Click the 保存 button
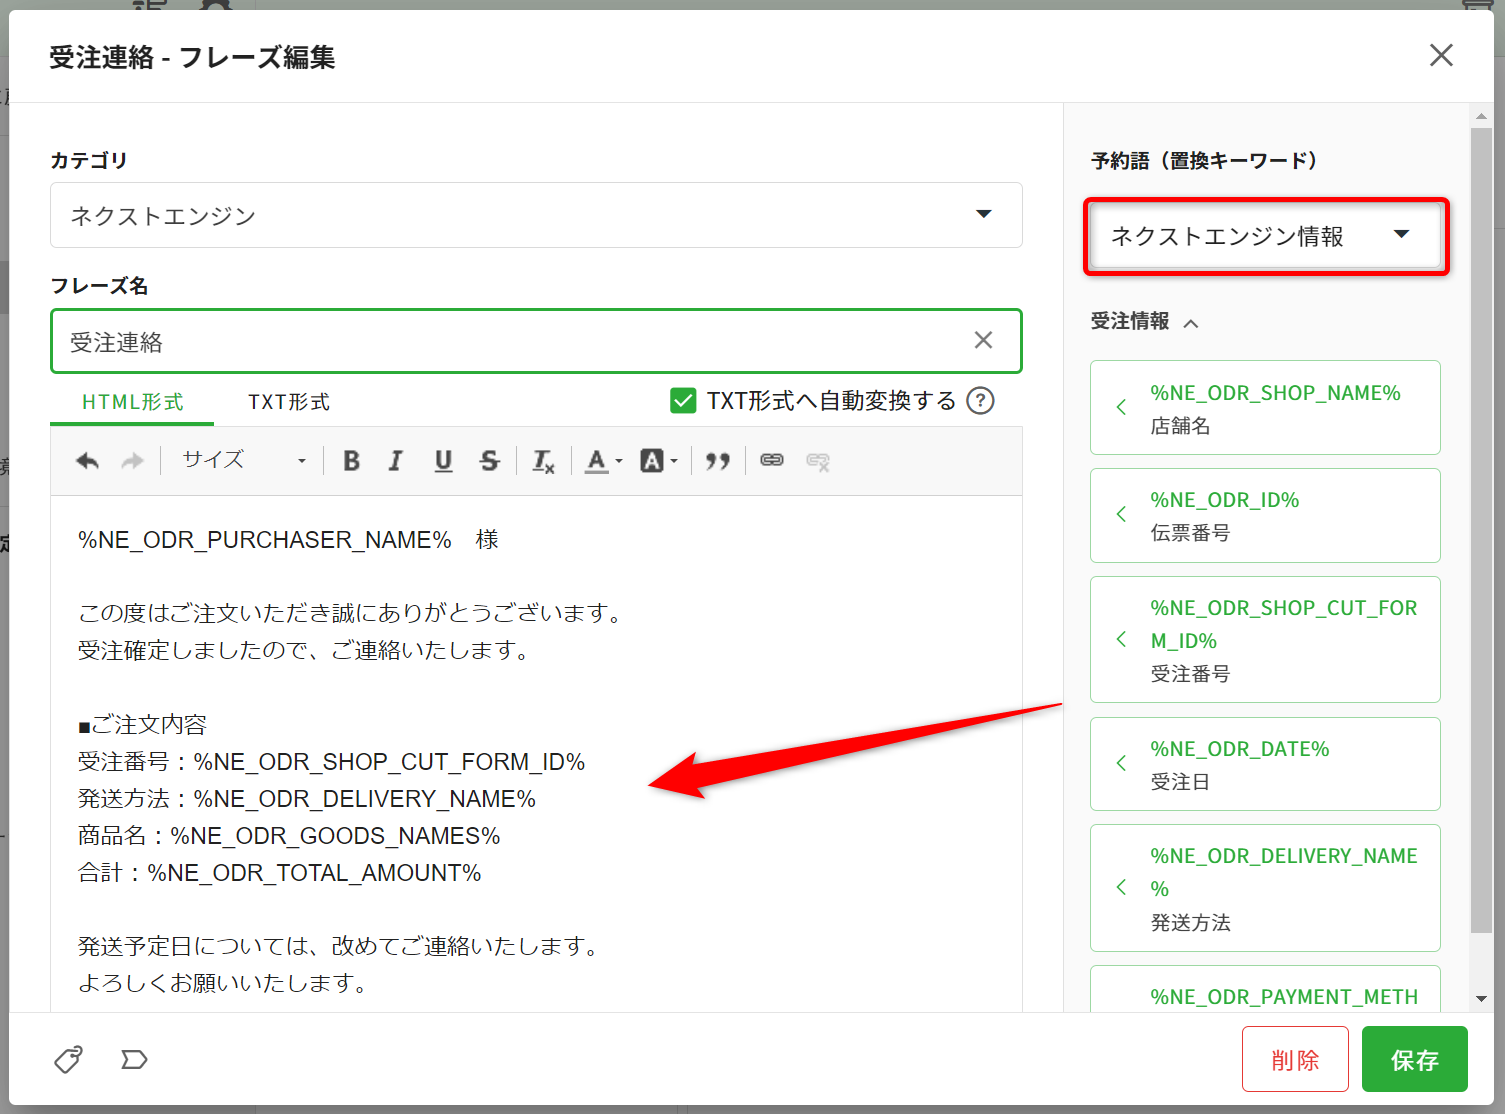 point(1414,1060)
